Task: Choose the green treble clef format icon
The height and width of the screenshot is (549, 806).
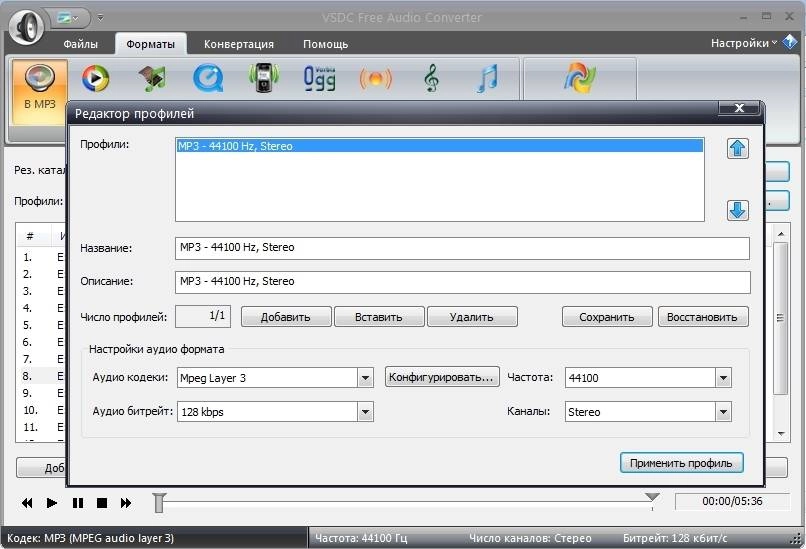Action: 432,79
